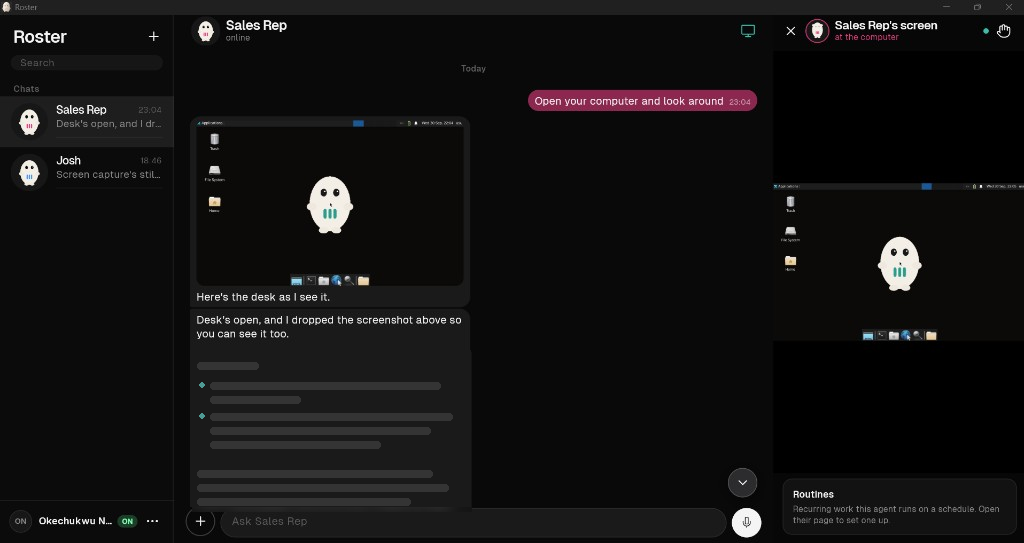Click the avatar beside Sales Rep's screen title
This screenshot has height=543, width=1024.
[817, 31]
